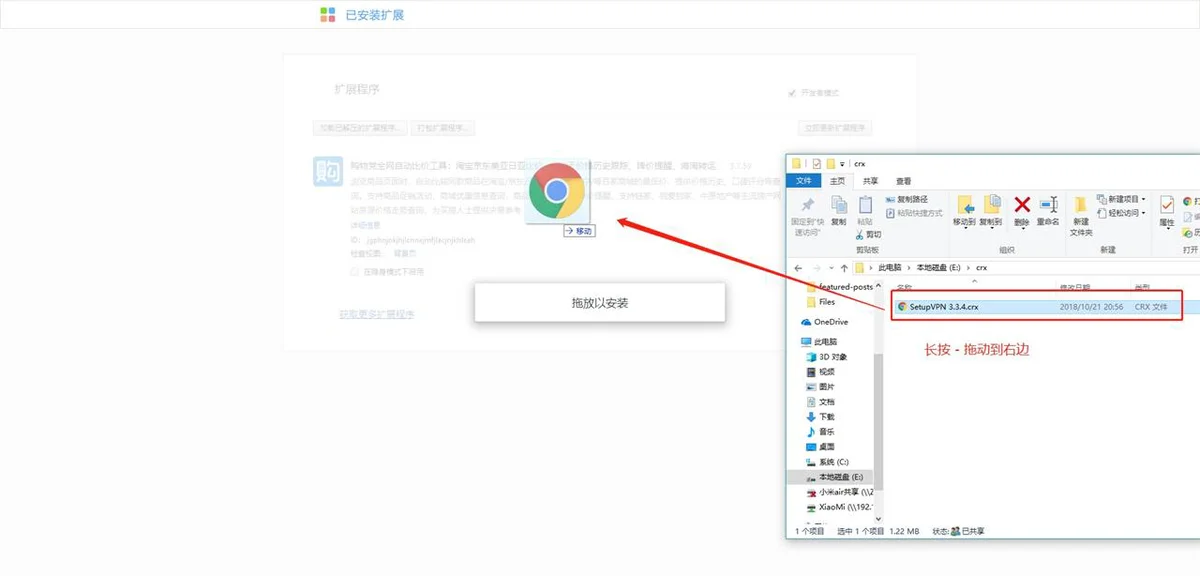This screenshot has width=1200, height=576.
Task: Open the 视频 (Videos) folder
Action: 819,372
